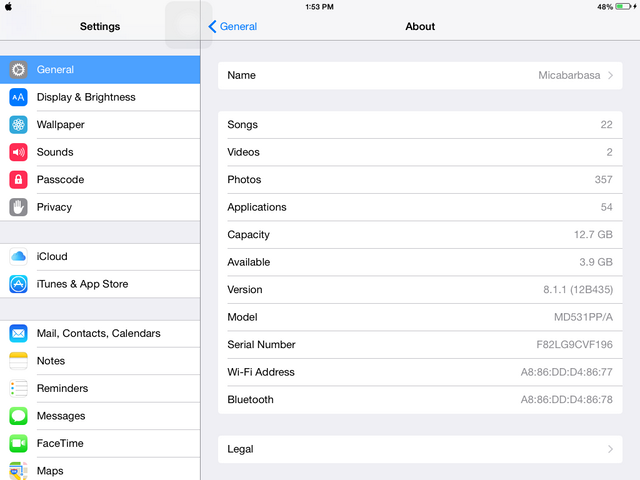The image size is (640, 480).
Task: Tap the Maps settings entry
Action: click(x=50, y=470)
